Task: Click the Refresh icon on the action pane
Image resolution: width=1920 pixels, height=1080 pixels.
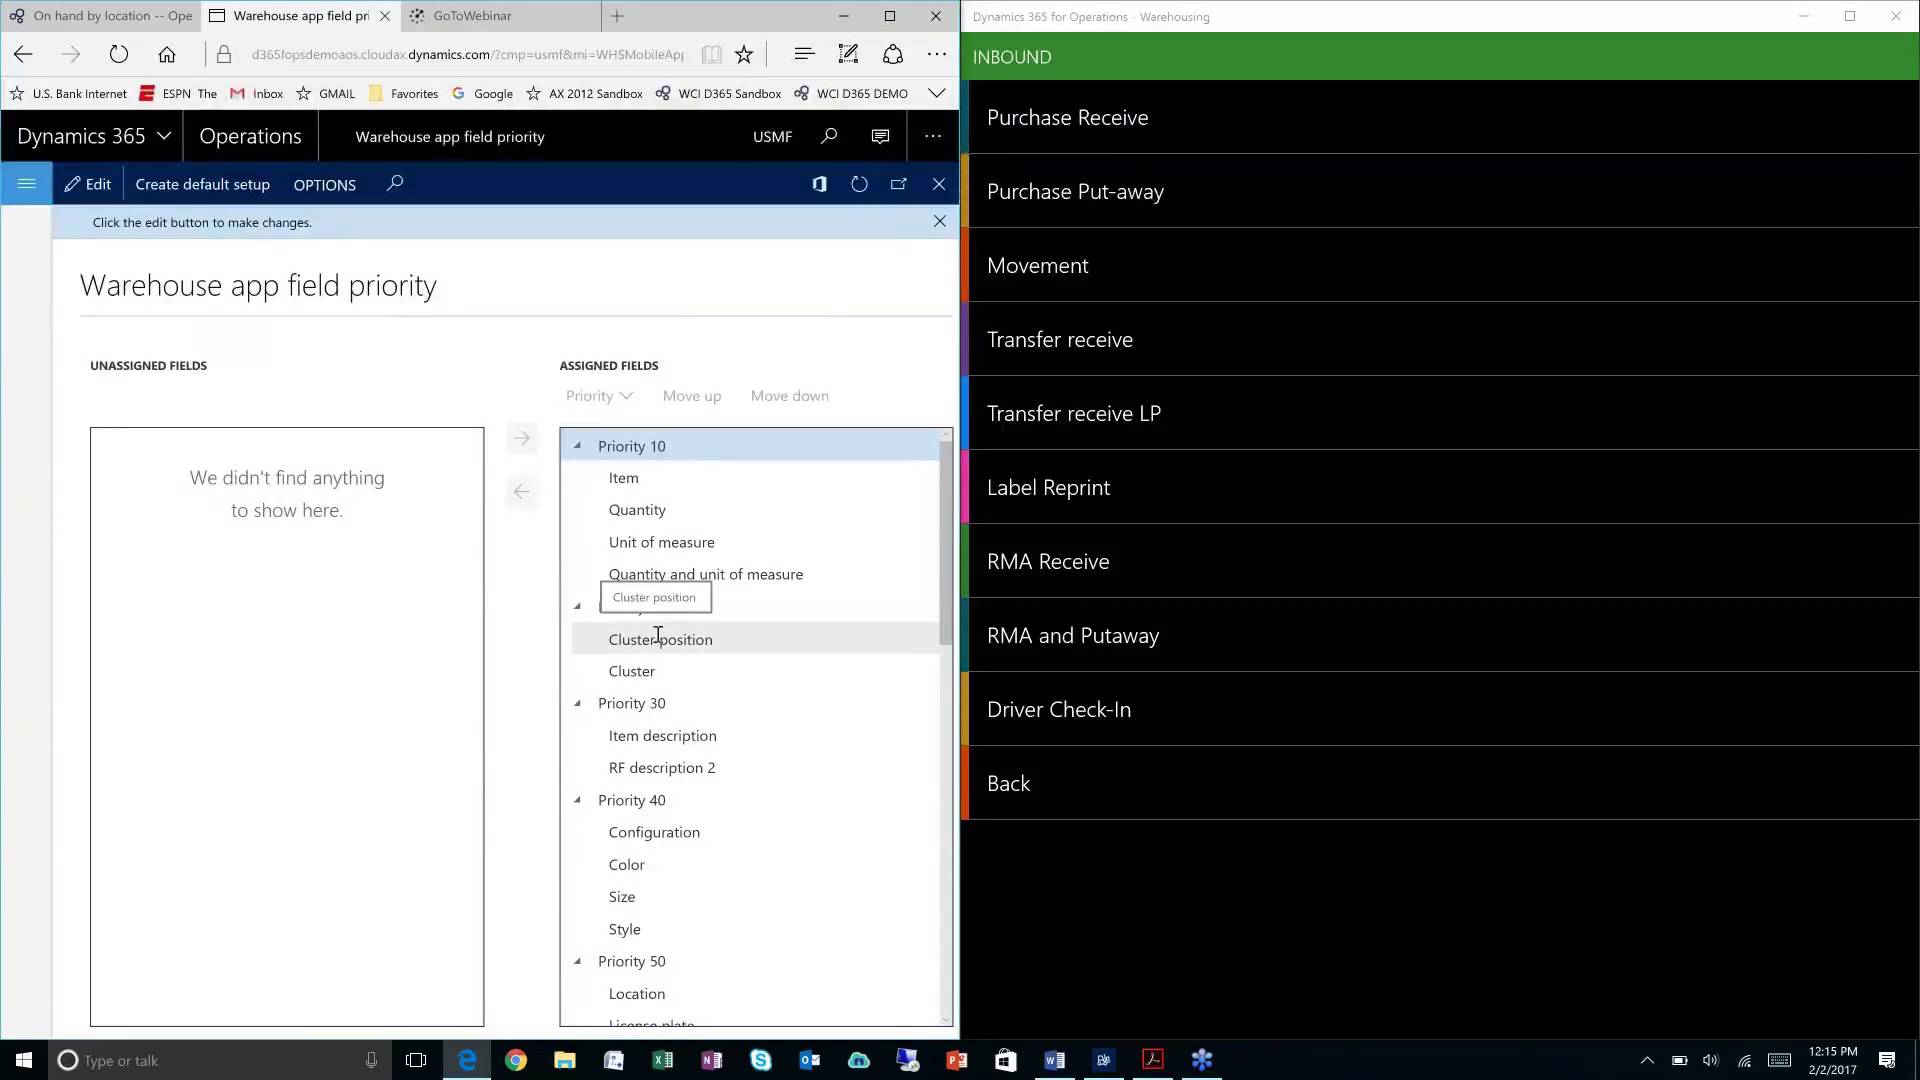Action: [x=859, y=184]
